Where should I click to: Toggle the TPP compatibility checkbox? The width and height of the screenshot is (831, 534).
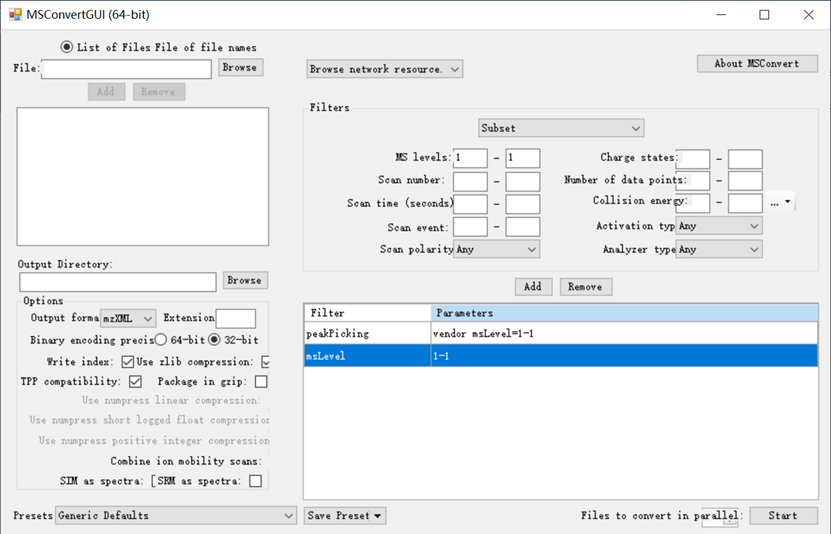pyautogui.click(x=136, y=381)
